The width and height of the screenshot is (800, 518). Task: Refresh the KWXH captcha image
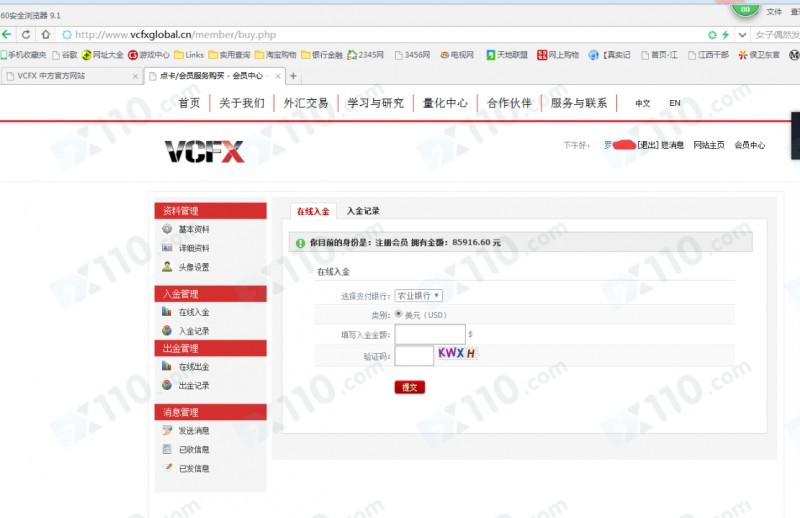pyautogui.click(x=457, y=353)
